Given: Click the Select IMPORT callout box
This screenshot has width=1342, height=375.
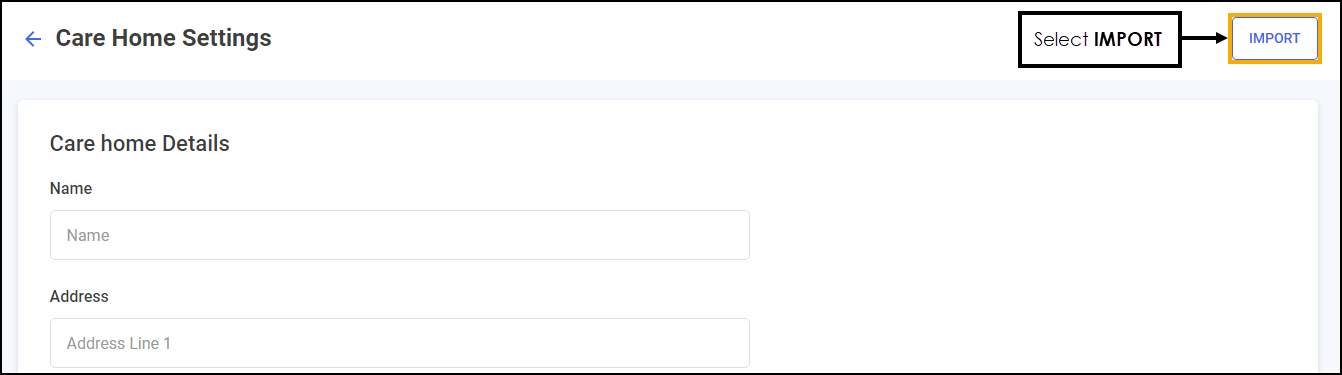Looking at the screenshot, I should tap(1100, 40).
